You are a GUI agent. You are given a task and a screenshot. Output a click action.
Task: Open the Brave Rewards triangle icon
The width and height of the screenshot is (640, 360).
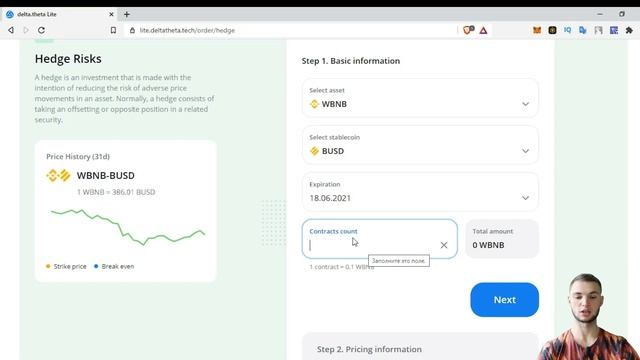tap(483, 30)
